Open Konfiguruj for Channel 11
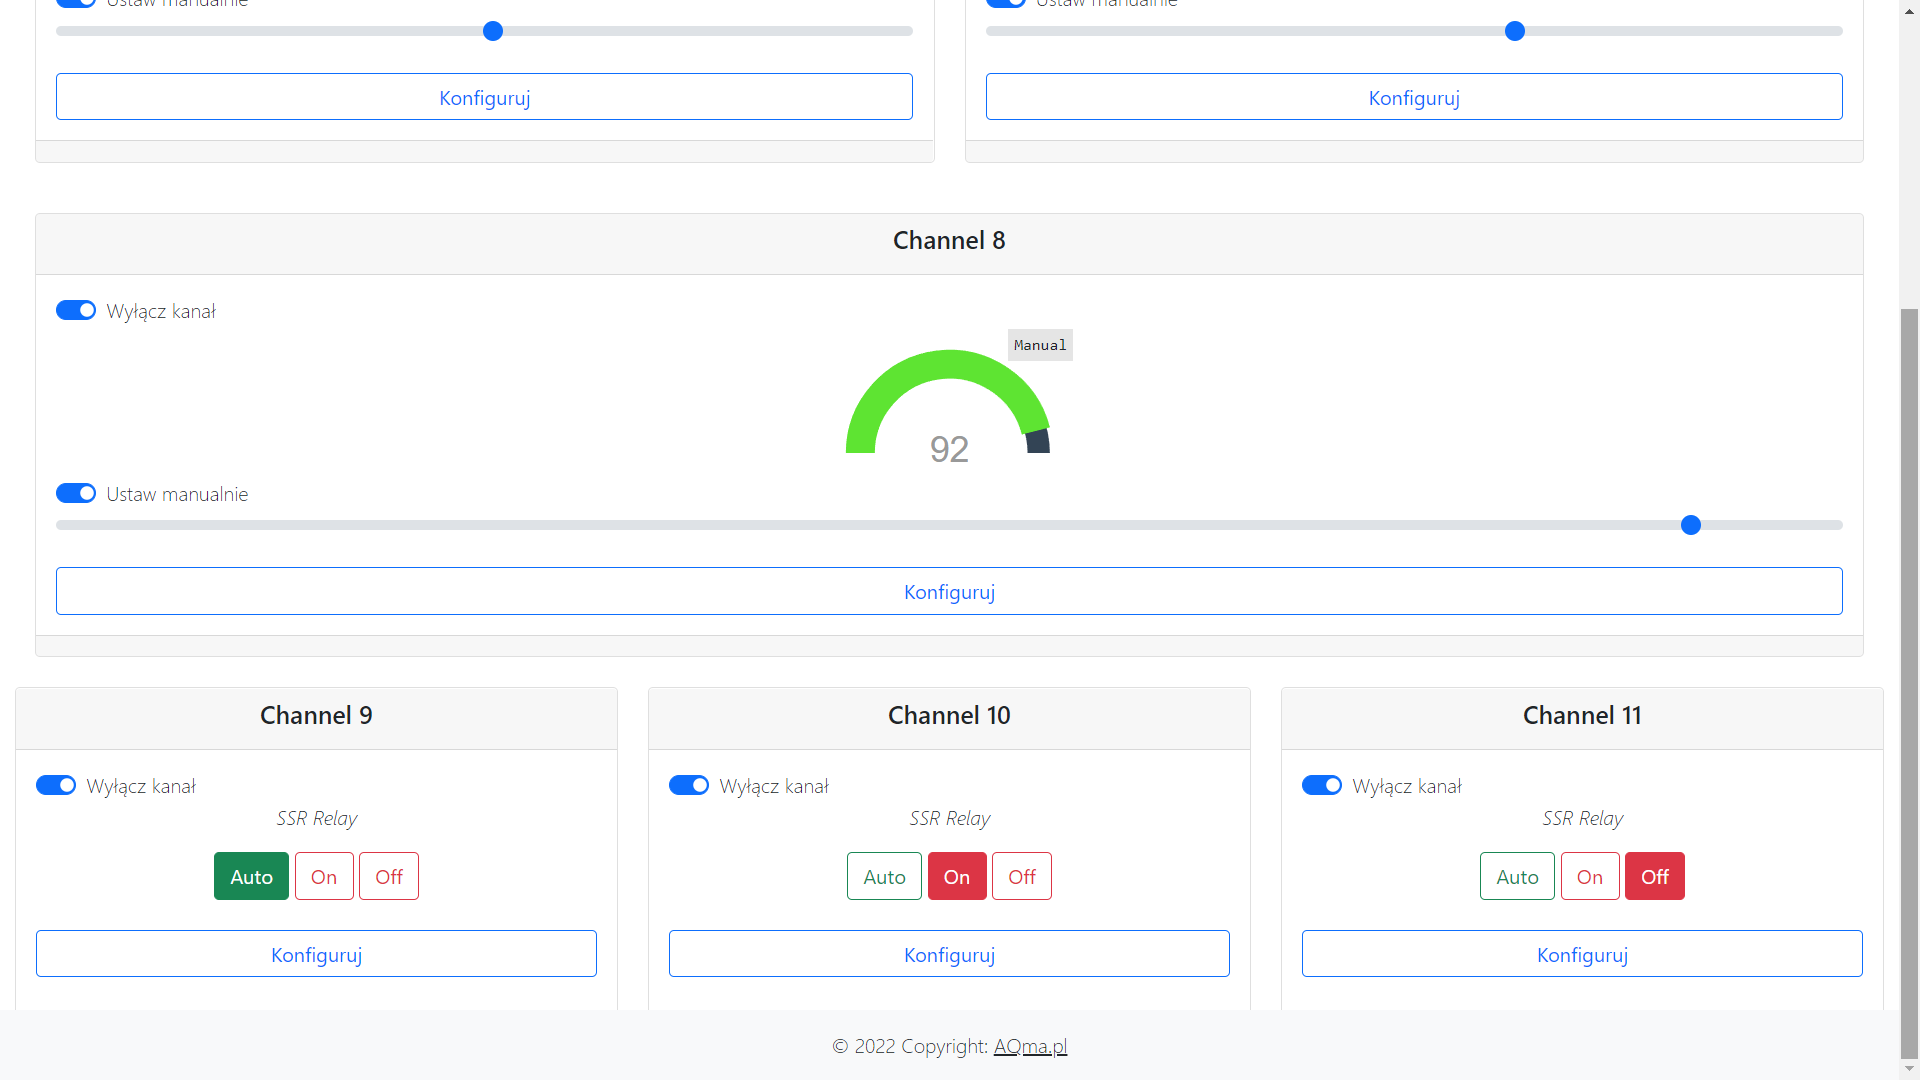 1582,955
